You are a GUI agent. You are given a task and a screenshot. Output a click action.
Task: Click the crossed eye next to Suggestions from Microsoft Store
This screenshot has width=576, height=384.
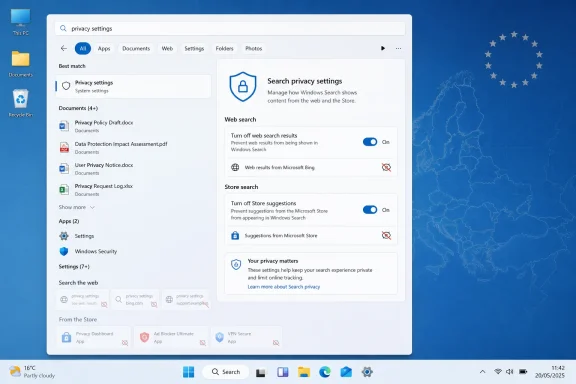point(386,236)
